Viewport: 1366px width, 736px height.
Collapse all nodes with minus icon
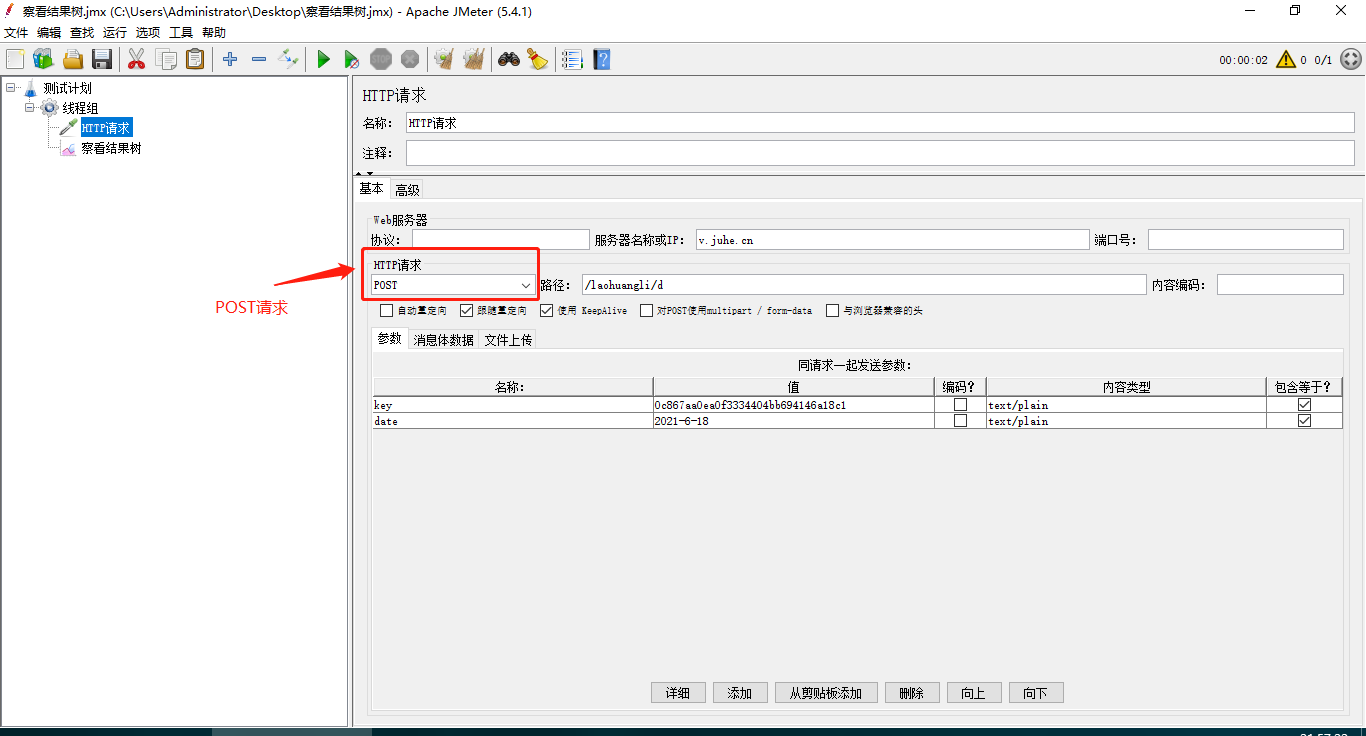[x=259, y=59]
